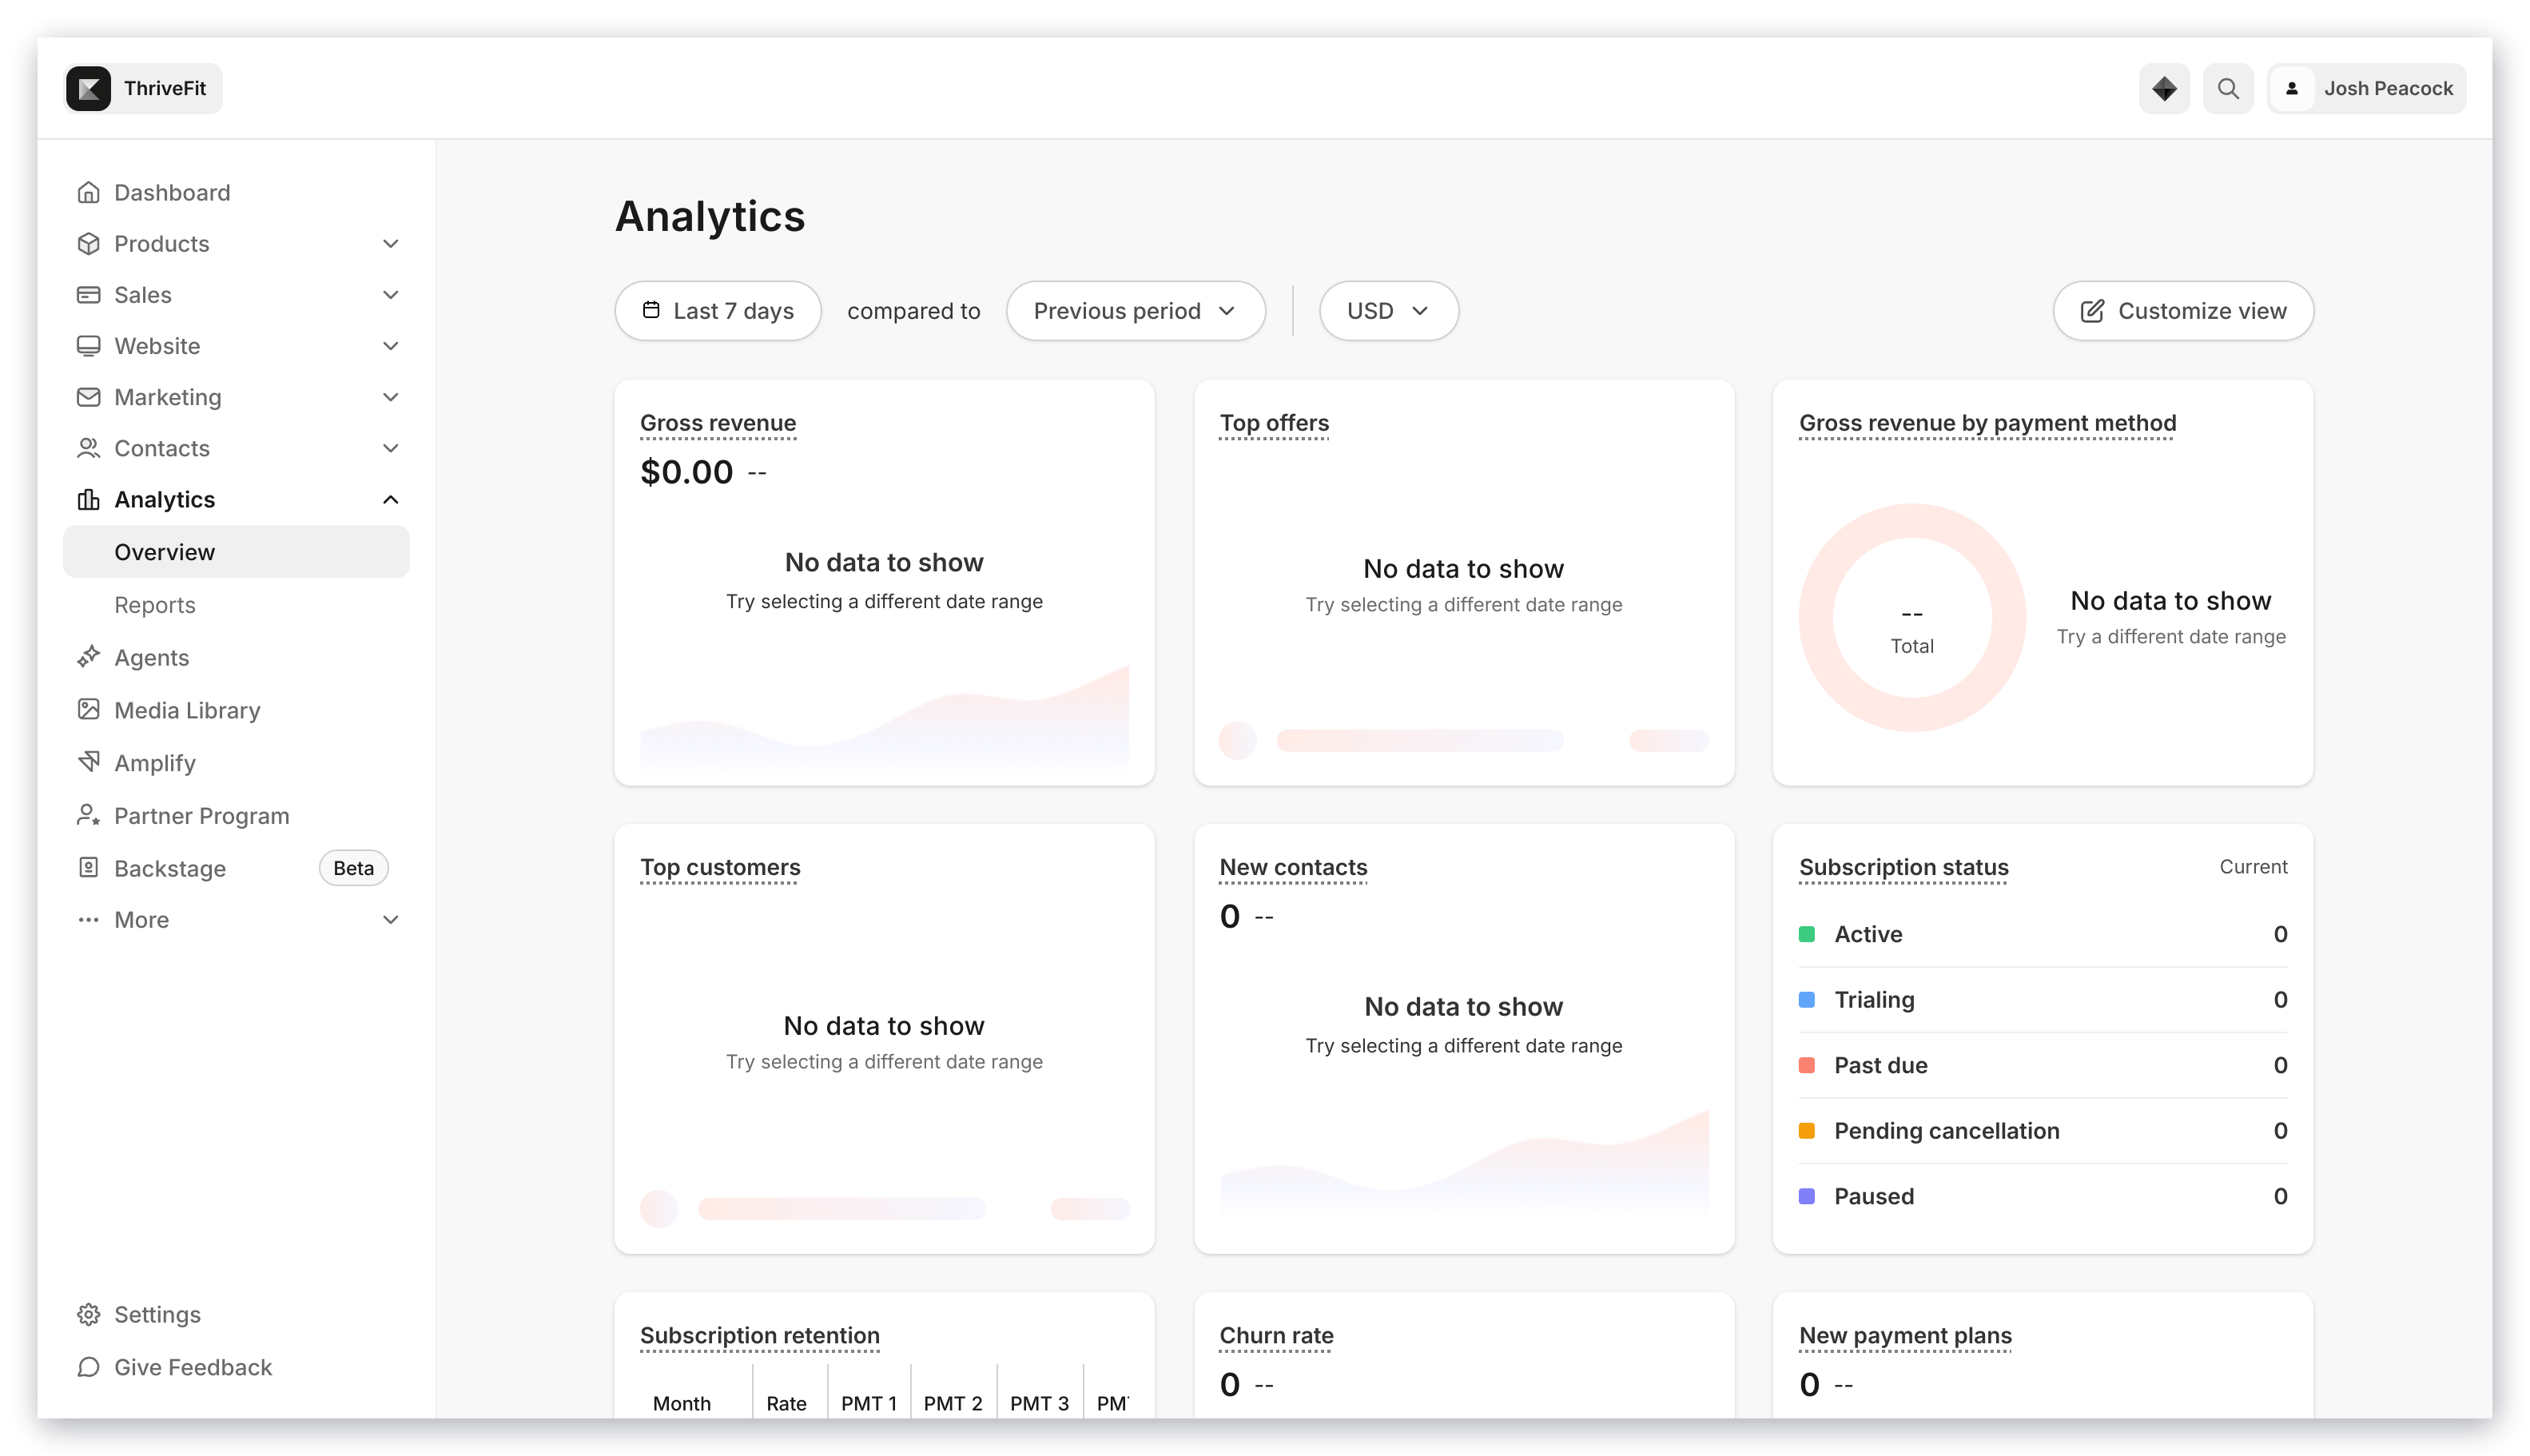The height and width of the screenshot is (1456, 2530).
Task: Click the Settings link
Action: [157, 1314]
